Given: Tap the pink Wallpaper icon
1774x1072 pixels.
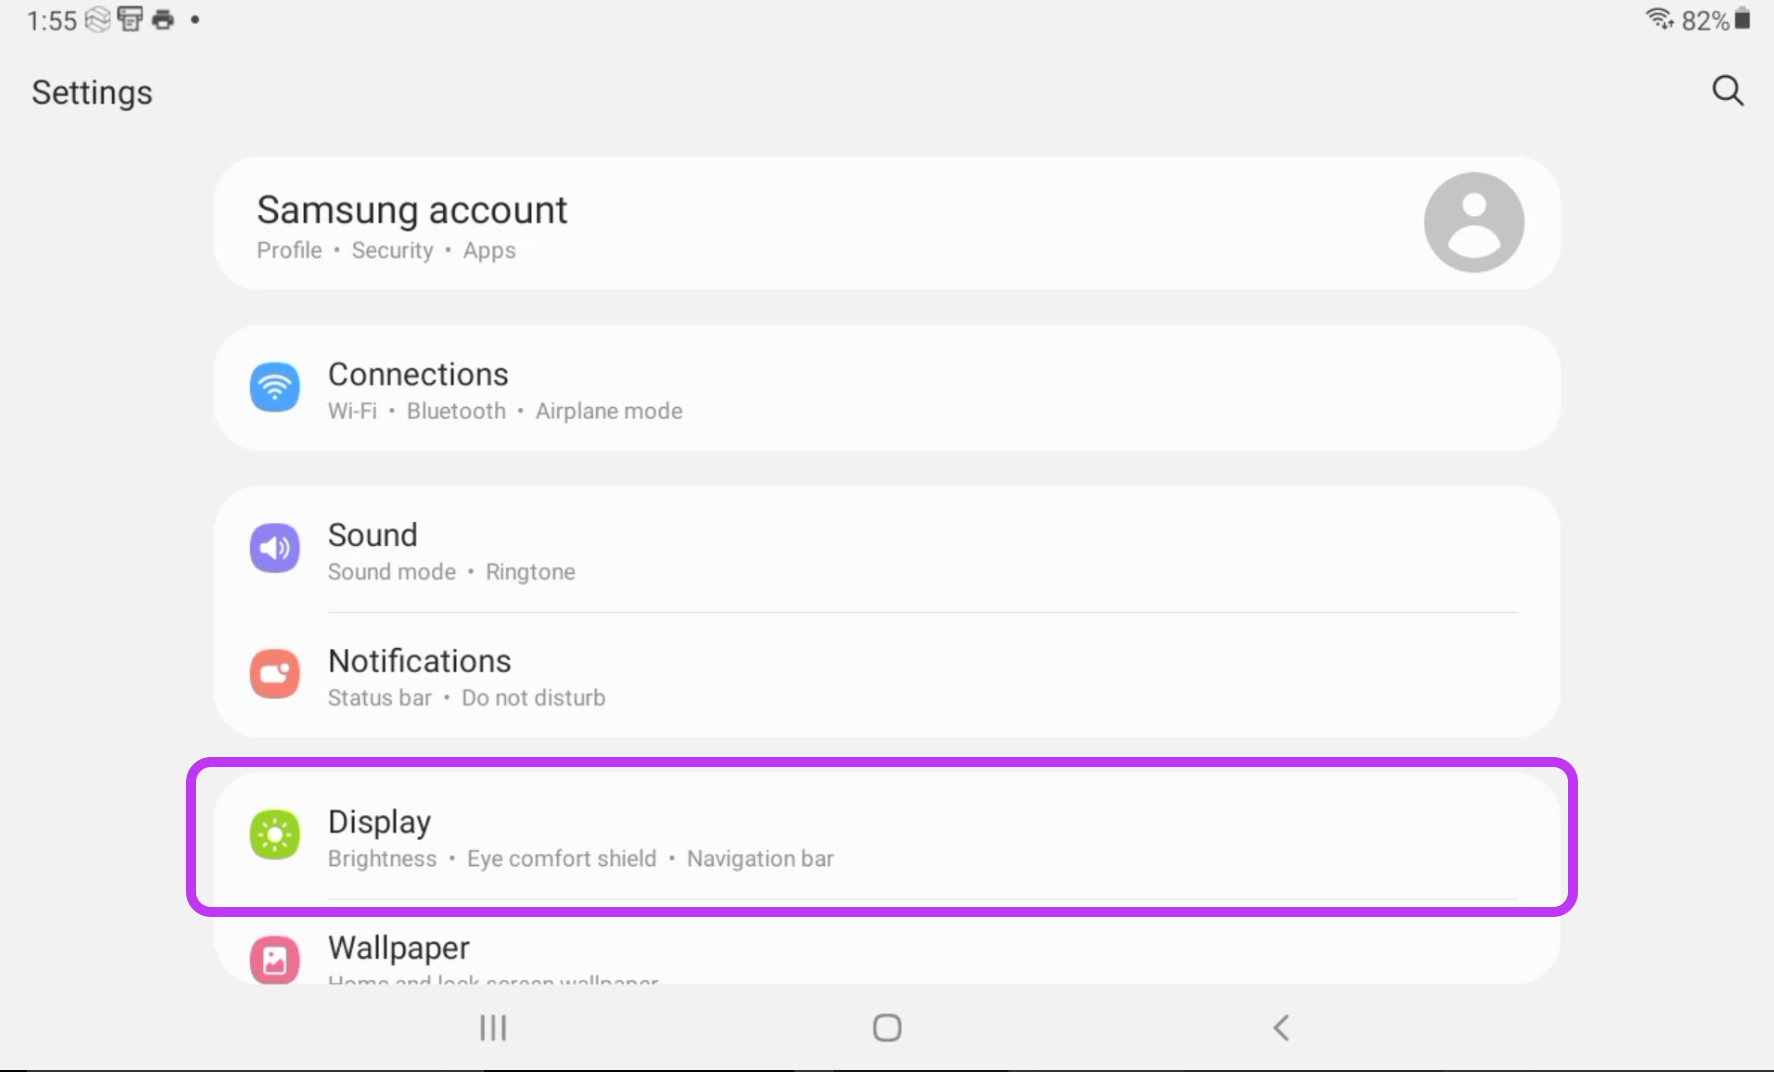Looking at the screenshot, I should (275, 960).
